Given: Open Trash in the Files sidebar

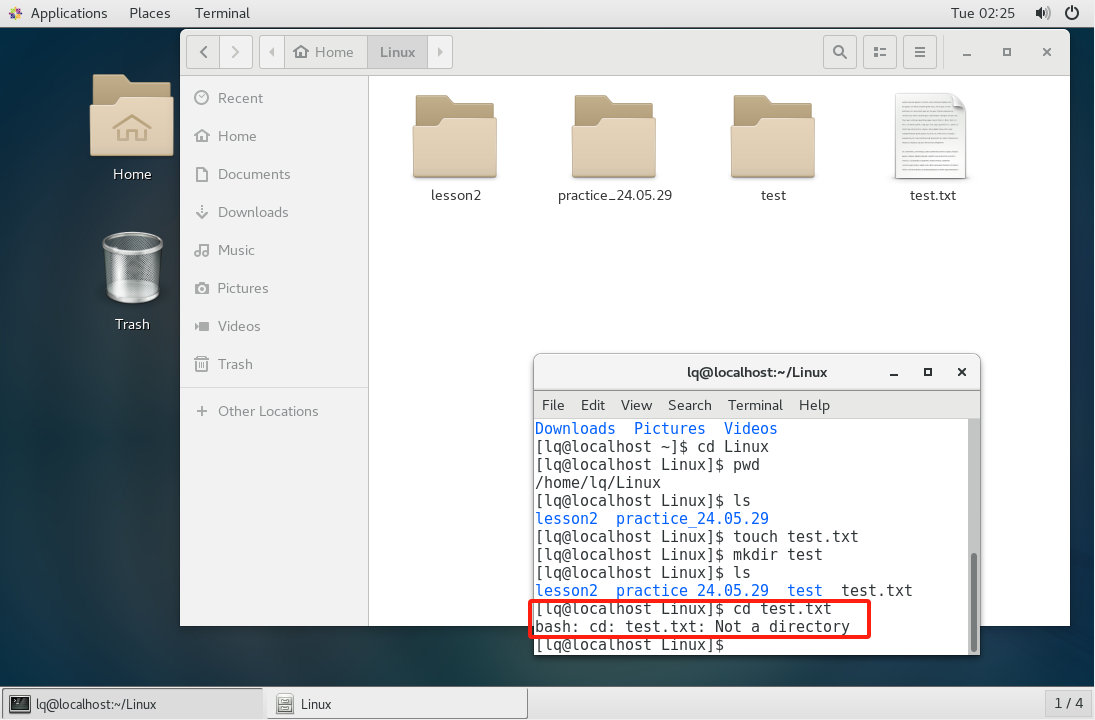Looking at the screenshot, I should [x=274, y=365].
